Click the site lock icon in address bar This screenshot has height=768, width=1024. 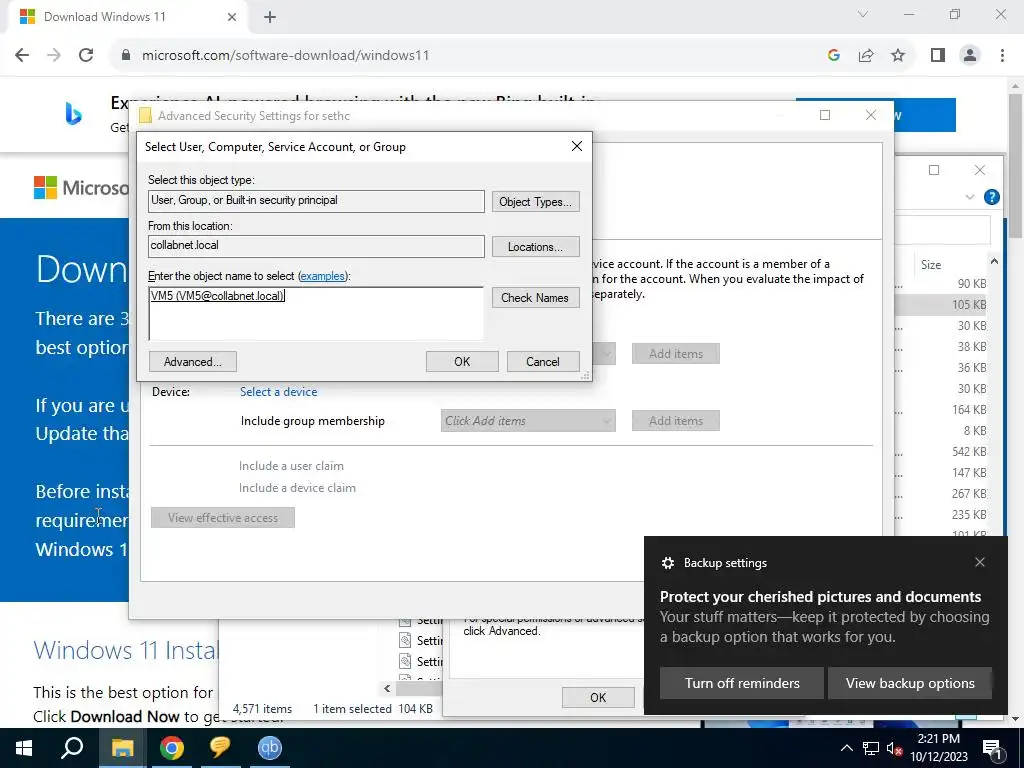tap(126, 56)
